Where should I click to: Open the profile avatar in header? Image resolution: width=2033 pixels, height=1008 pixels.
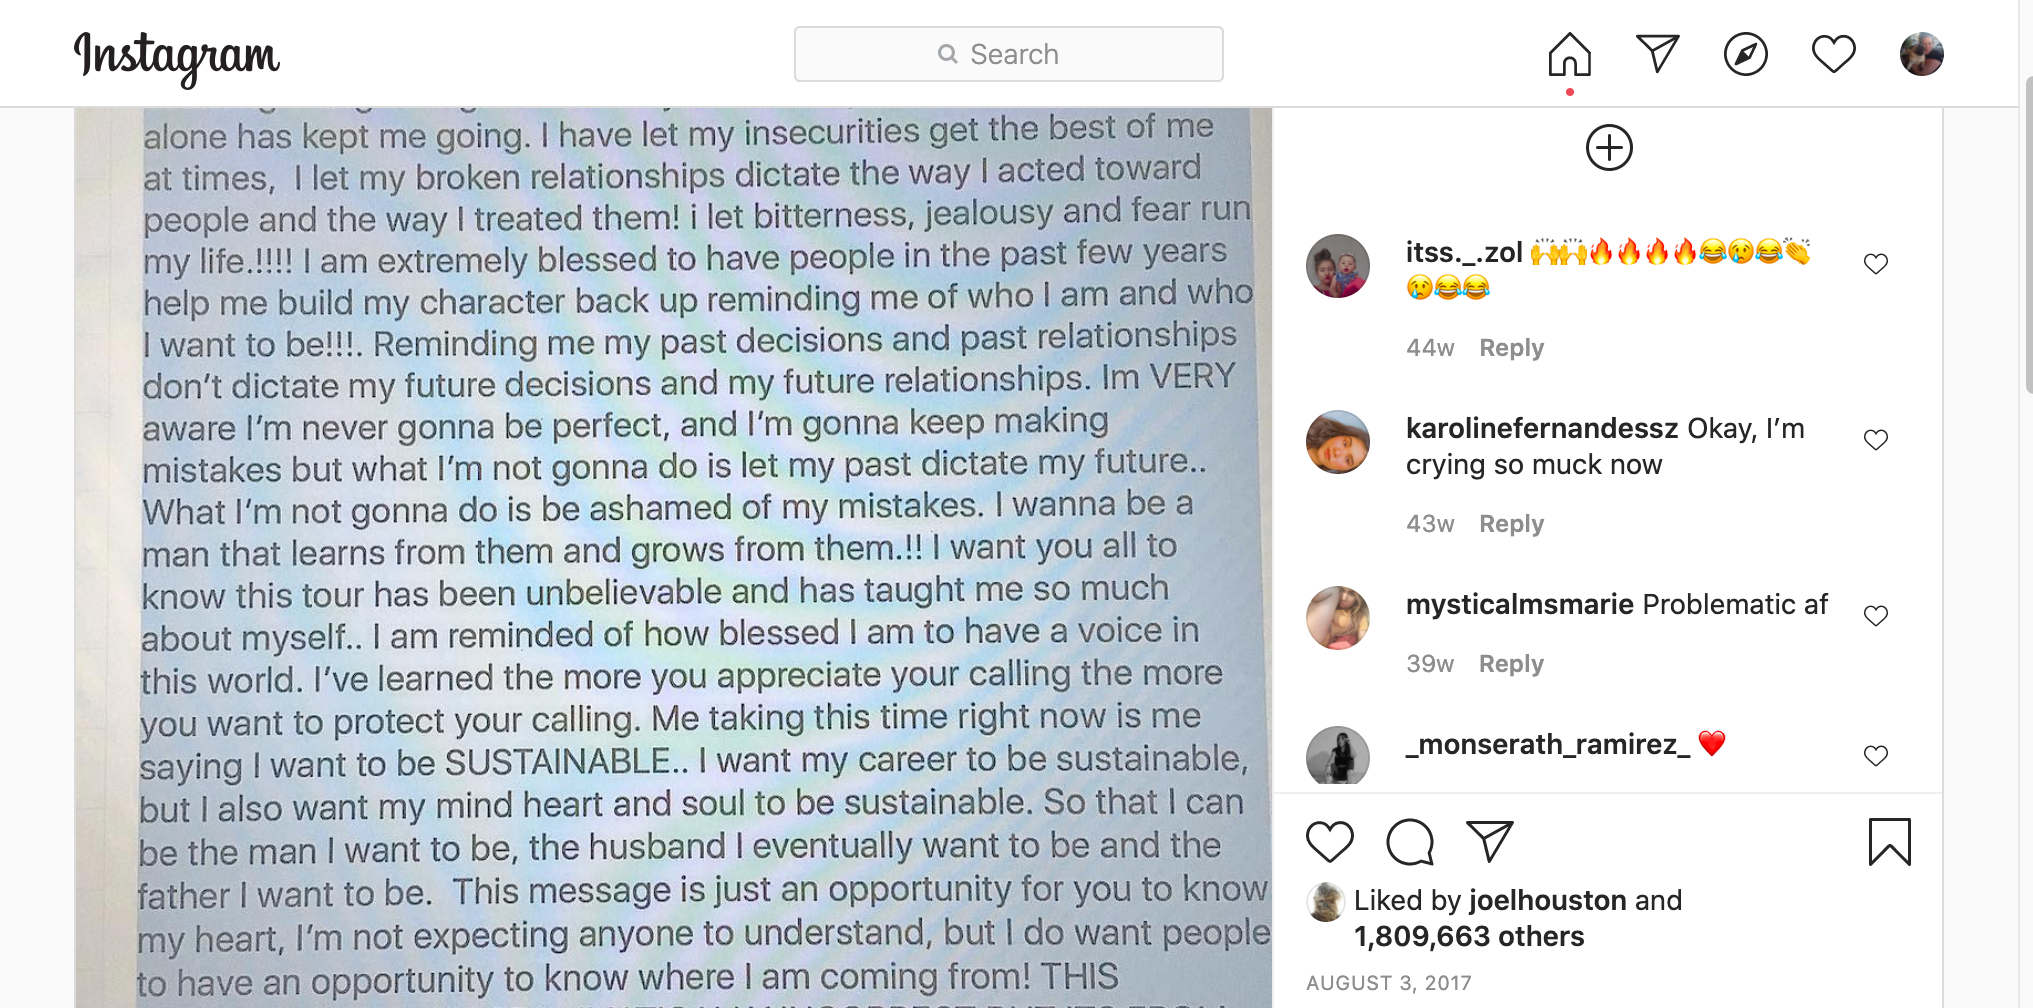point(1921,54)
